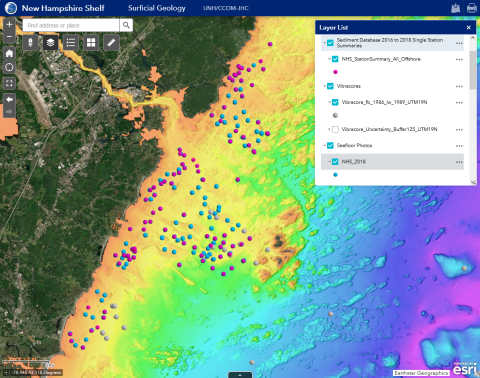Screen dimensions: 480x378
Task: Enable Vibracore_Uncertainty_Buffer125_UTM19N layer checkbox
Action: pos(335,129)
